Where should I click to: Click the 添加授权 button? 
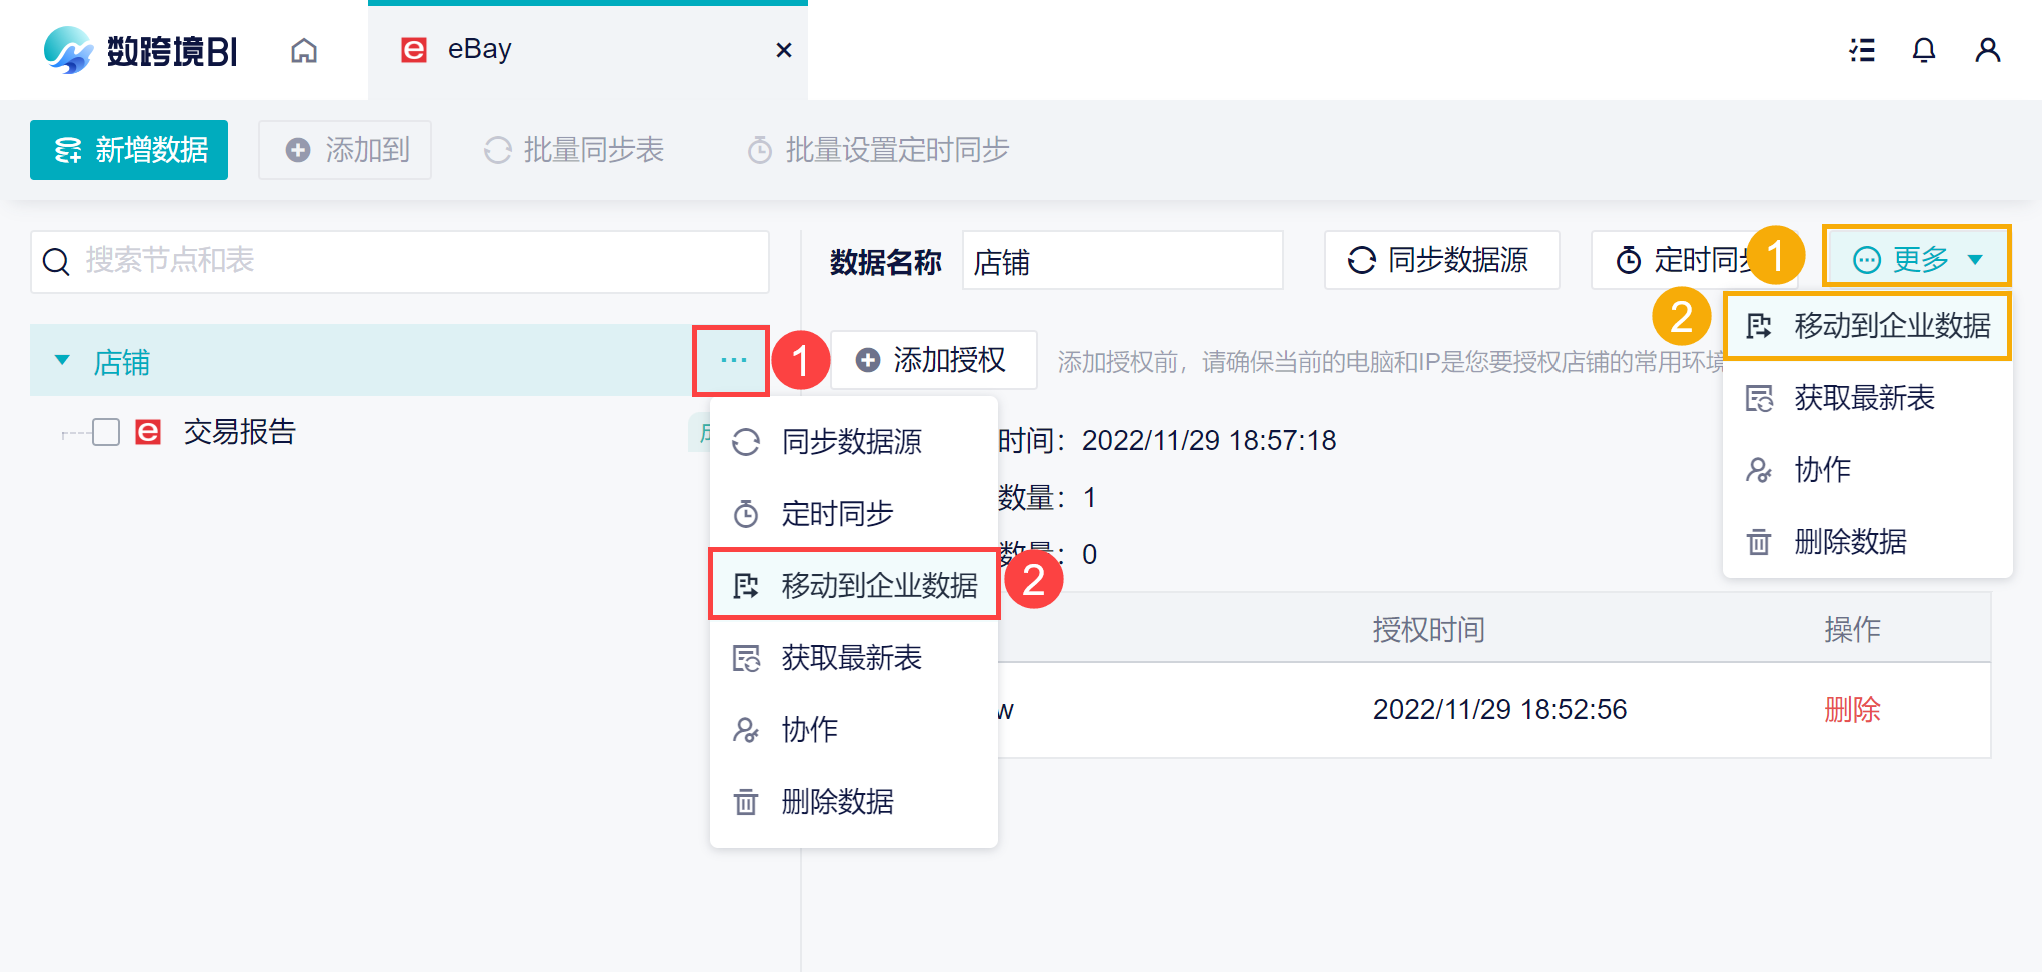[933, 360]
